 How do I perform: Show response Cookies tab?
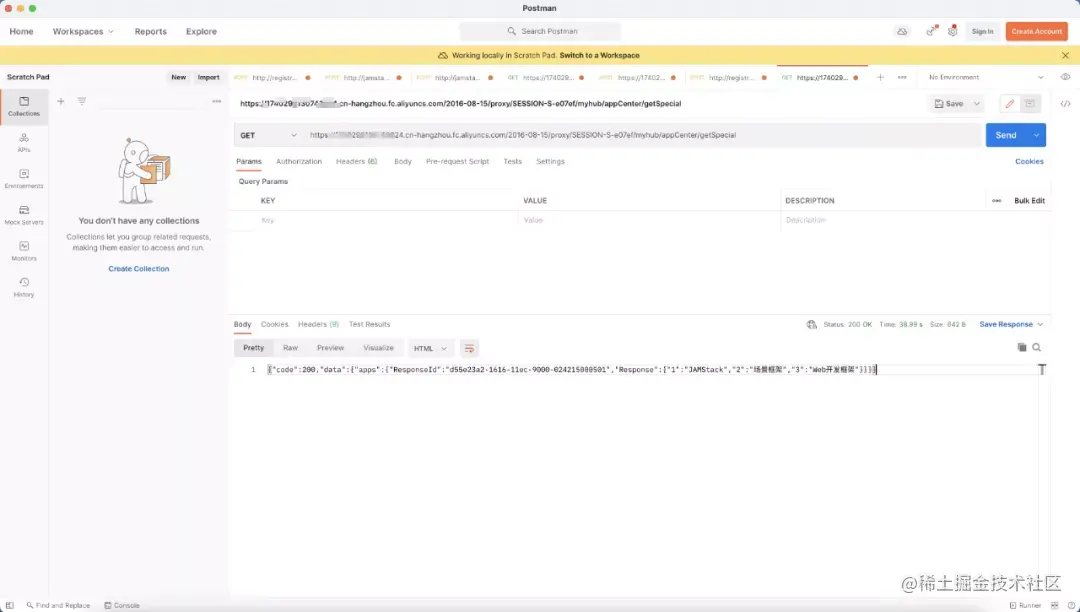pyautogui.click(x=274, y=324)
